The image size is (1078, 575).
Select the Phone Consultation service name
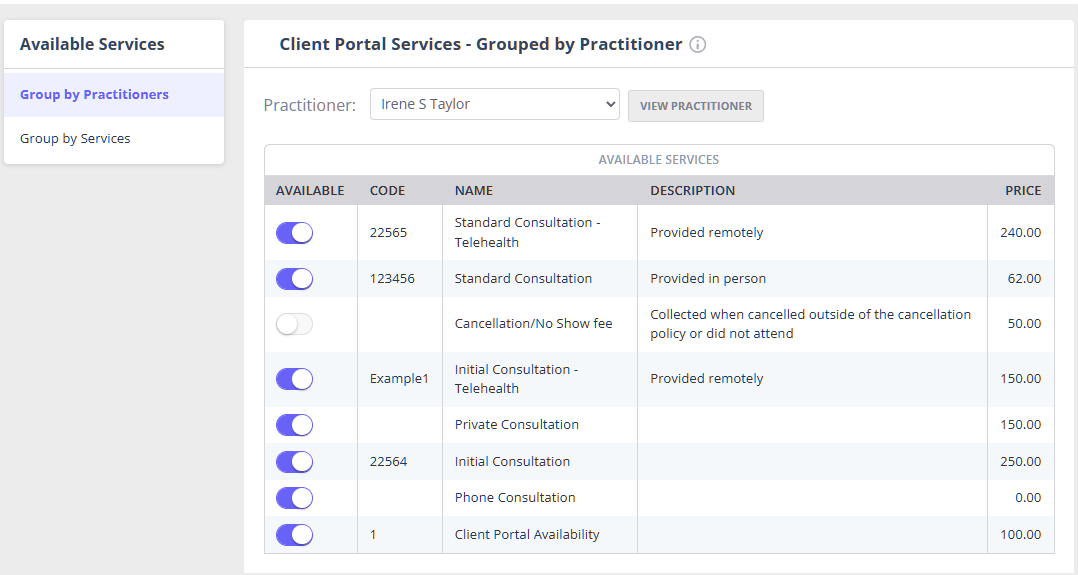coord(515,498)
